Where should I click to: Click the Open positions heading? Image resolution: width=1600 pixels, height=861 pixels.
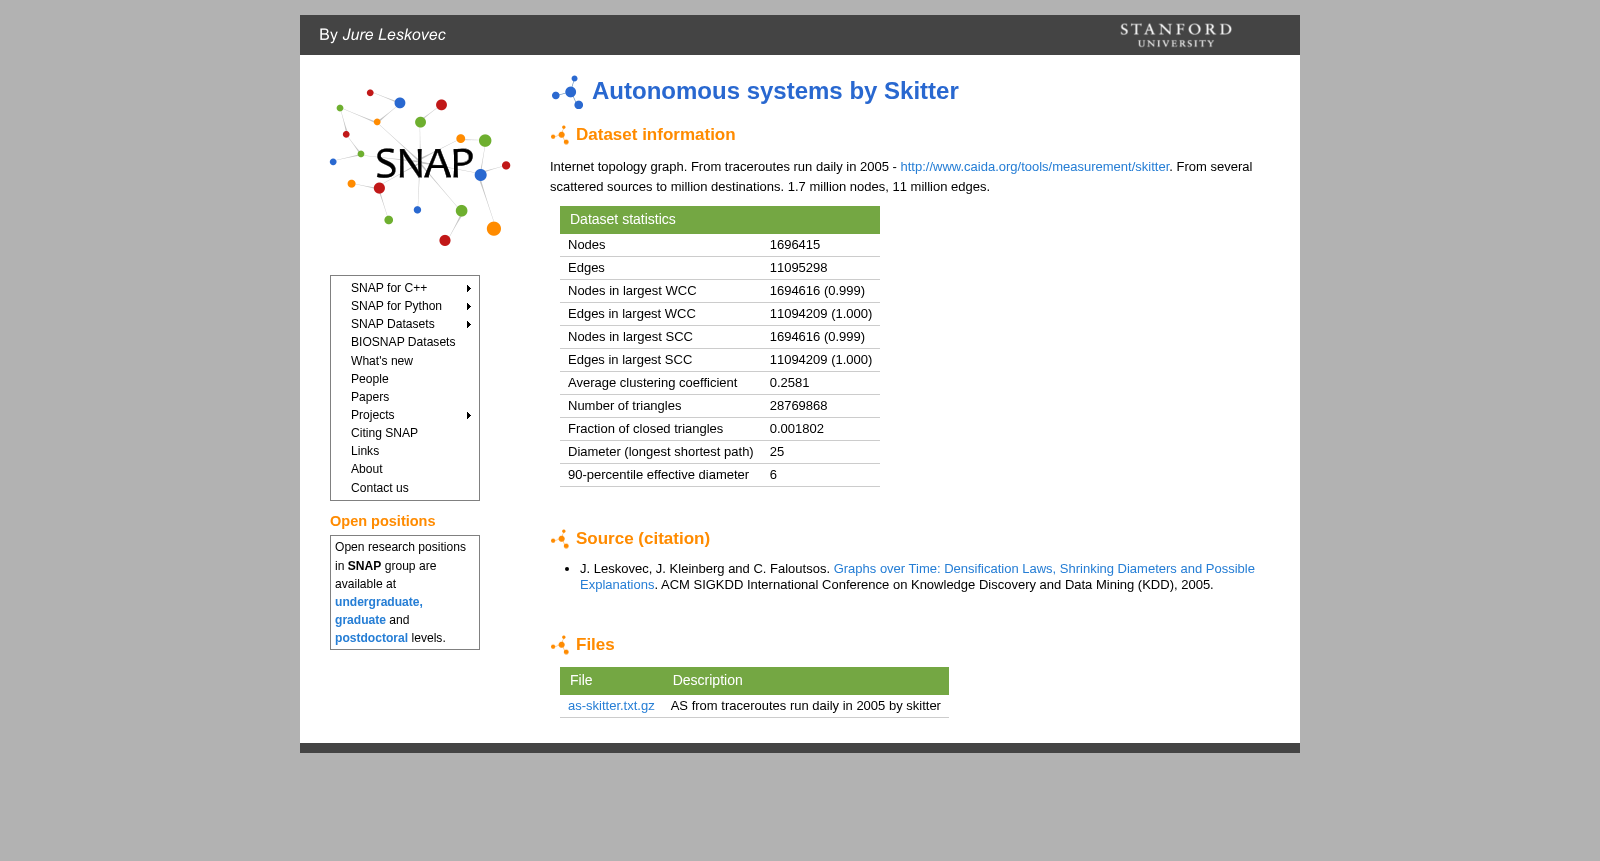pyautogui.click(x=383, y=521)
